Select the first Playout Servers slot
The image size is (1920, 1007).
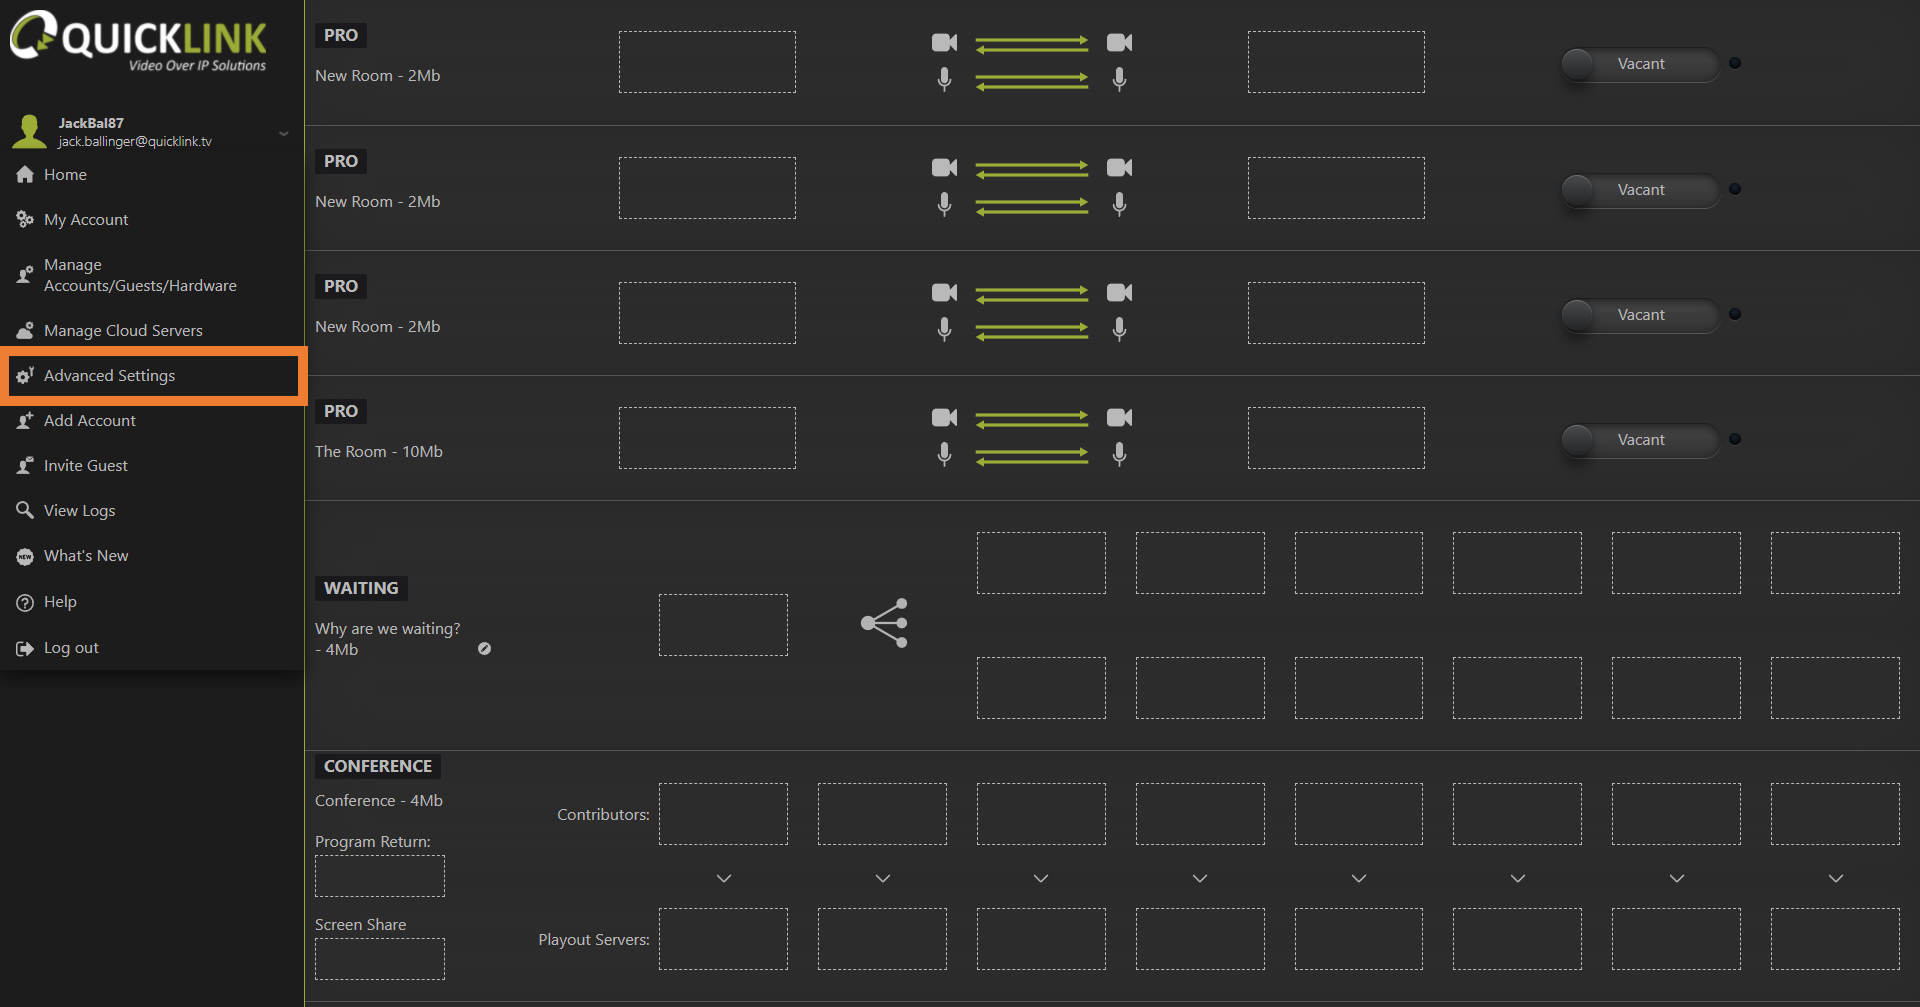click(723, 939)
